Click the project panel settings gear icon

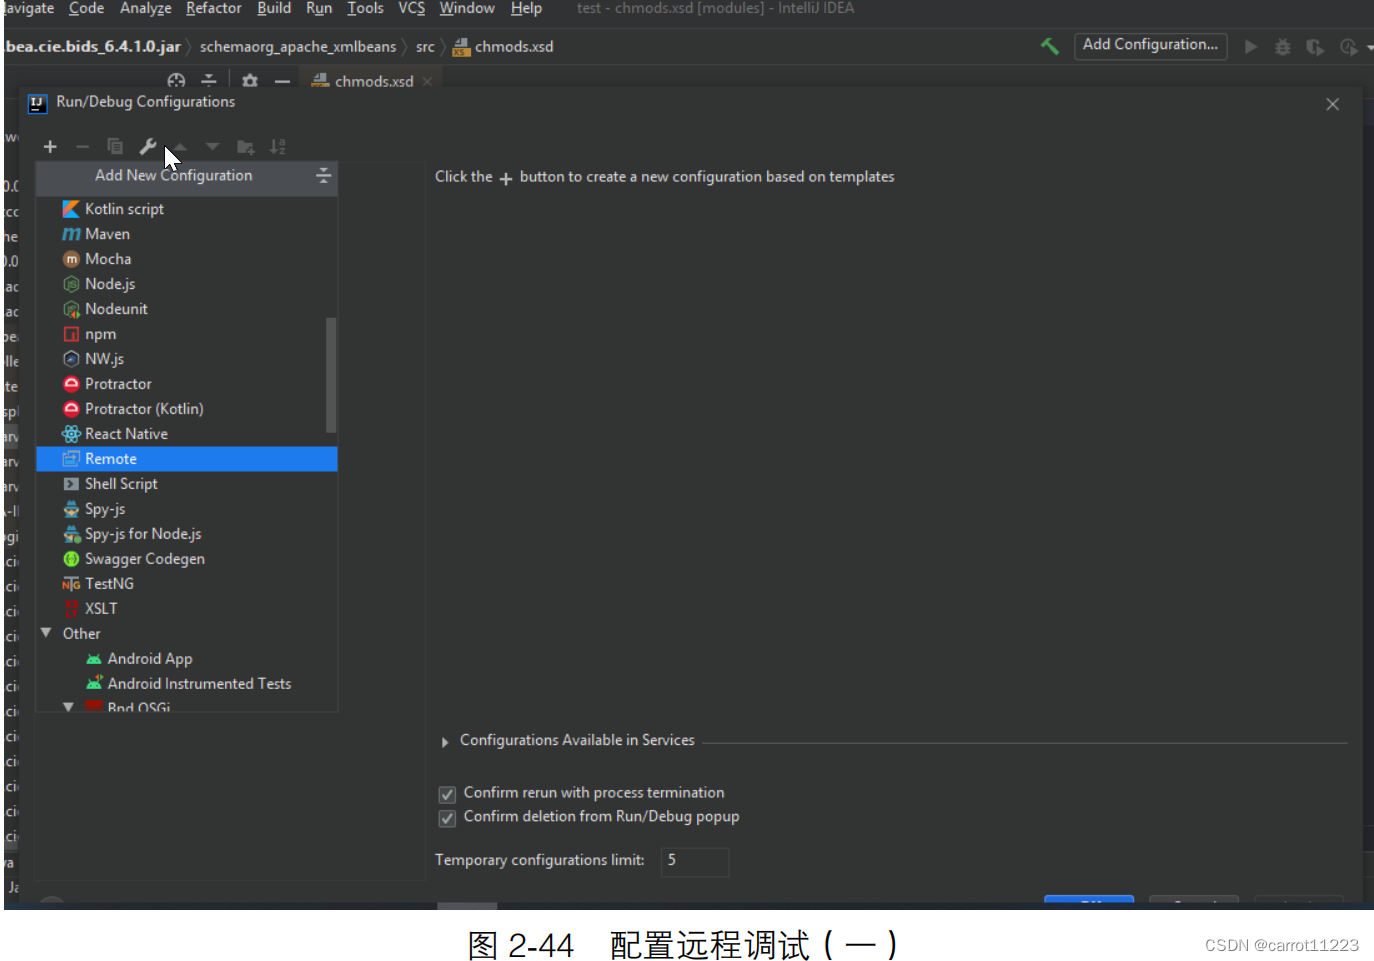tap(250, 81)
